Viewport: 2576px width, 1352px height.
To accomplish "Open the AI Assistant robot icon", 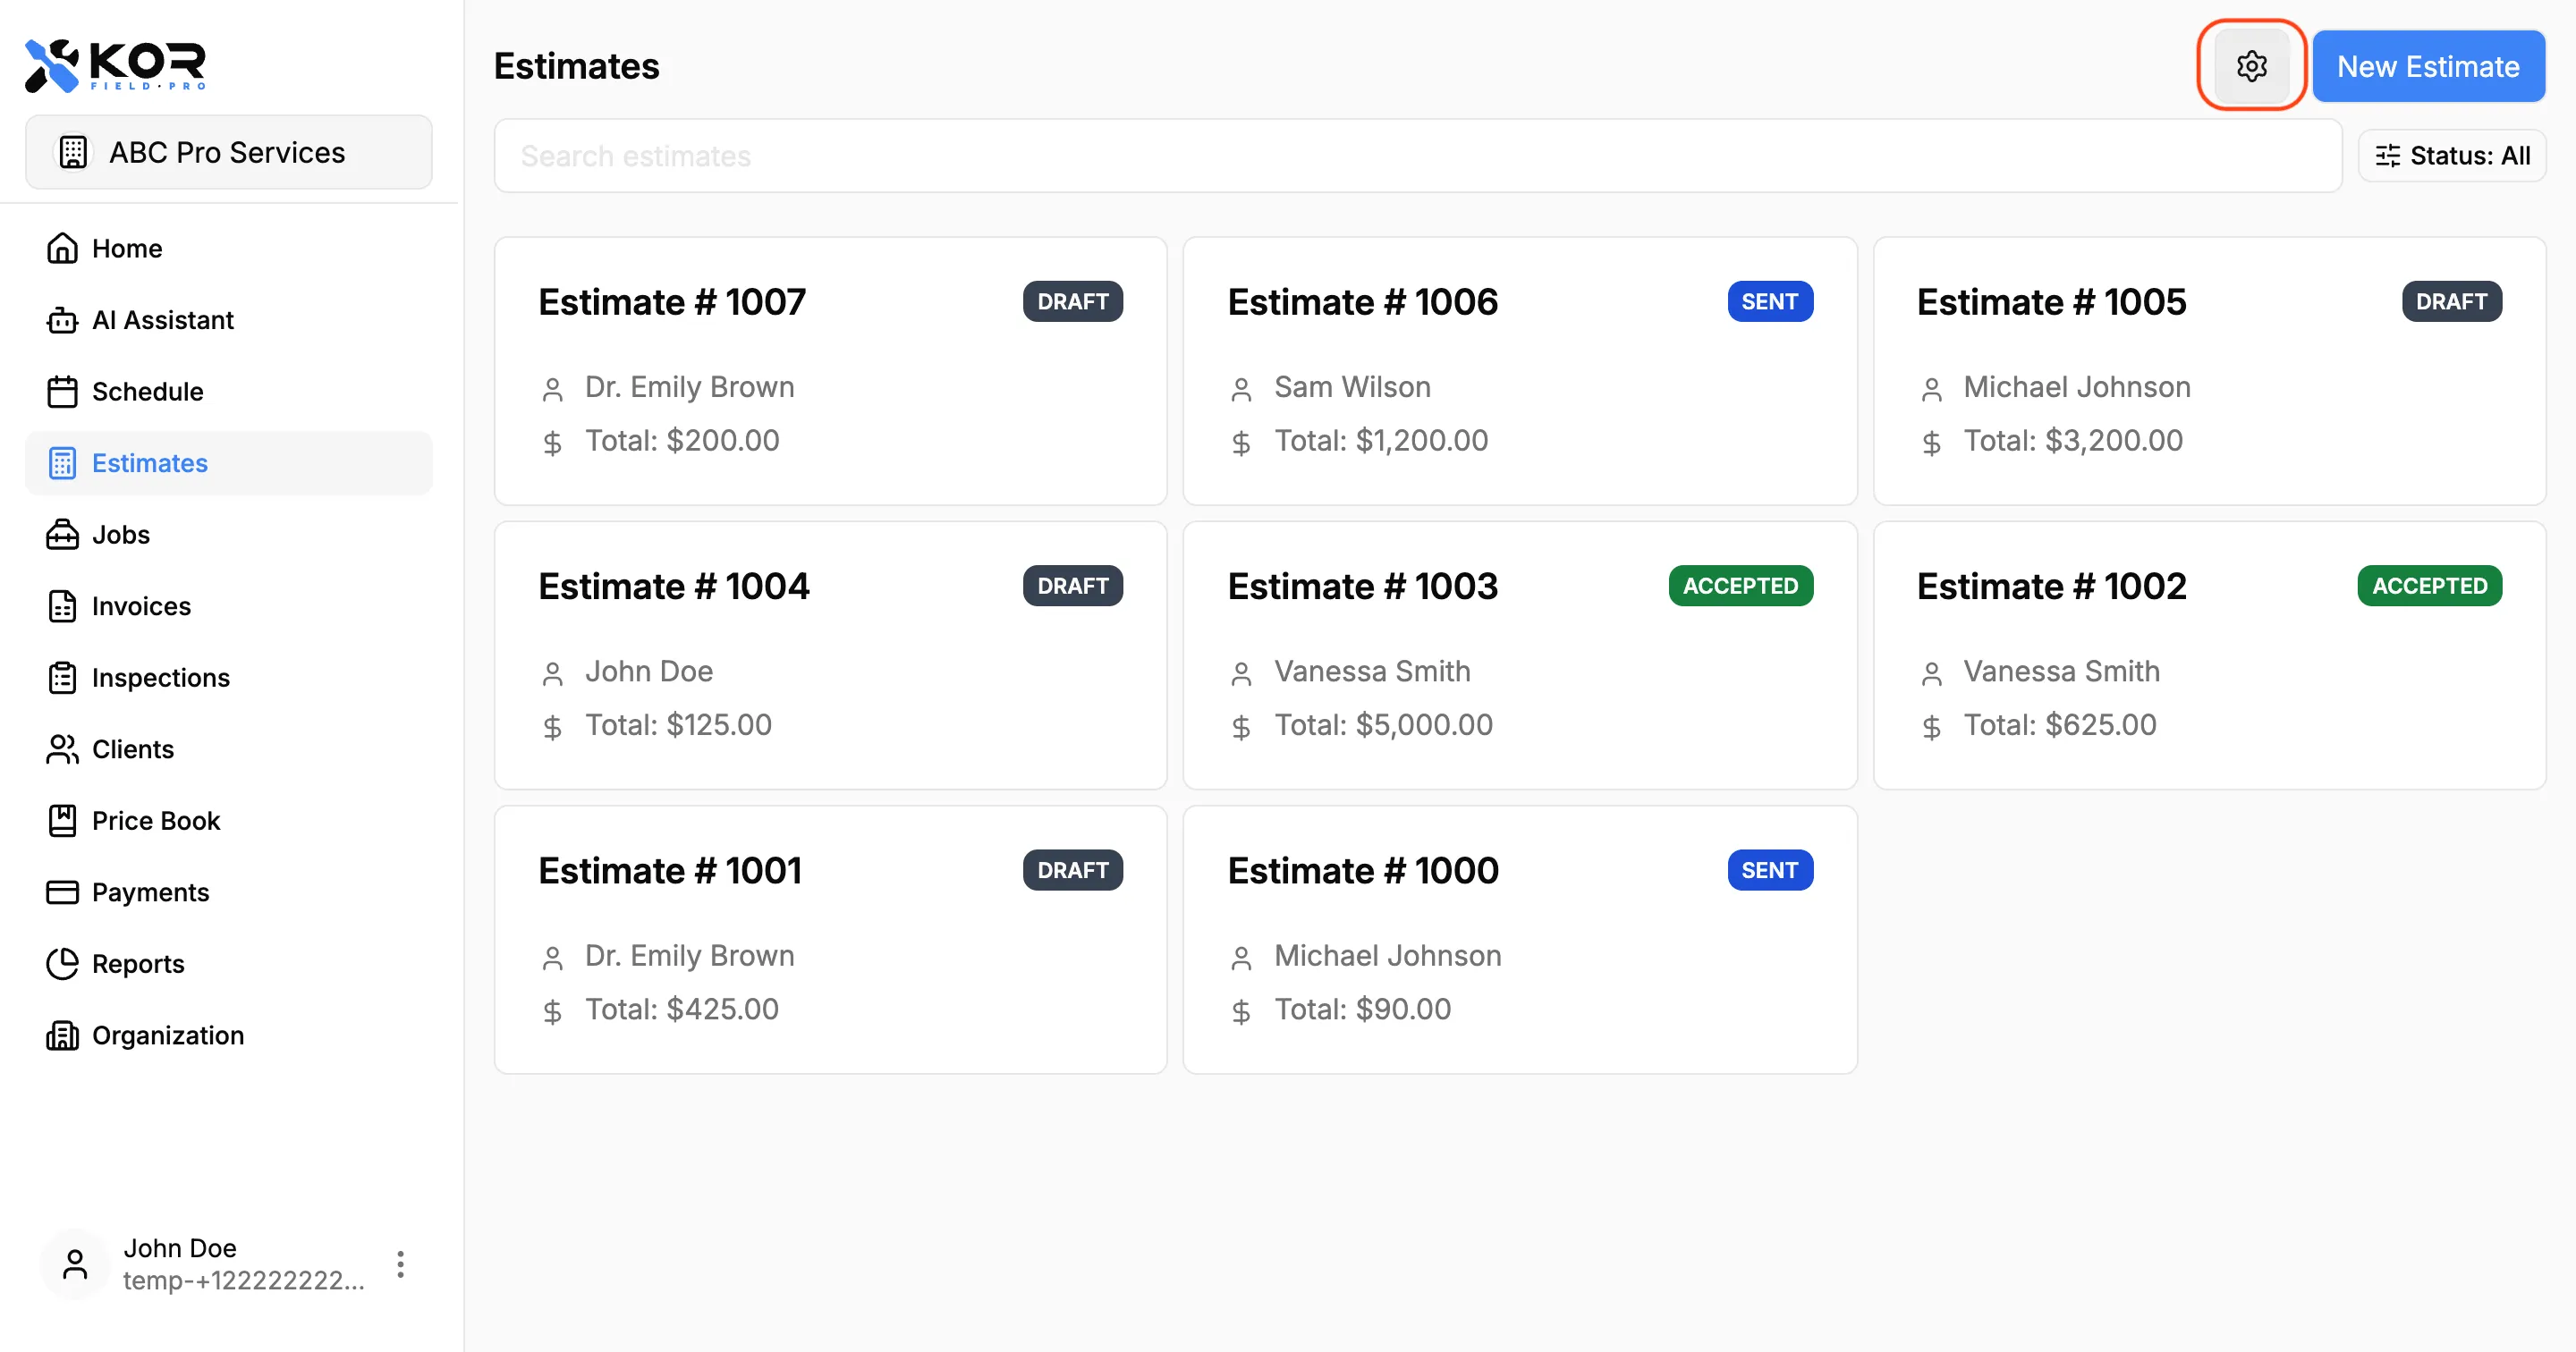I will (x=62, y=320).
